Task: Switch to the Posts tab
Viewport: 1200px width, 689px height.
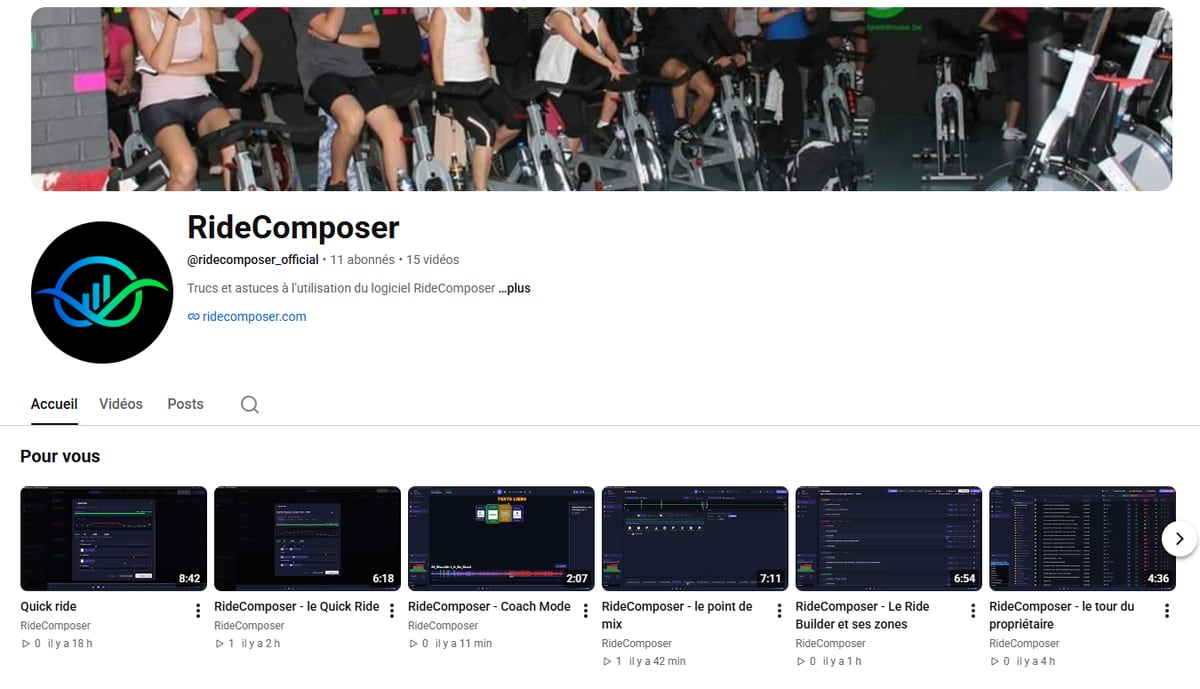Action: point(185,404)
